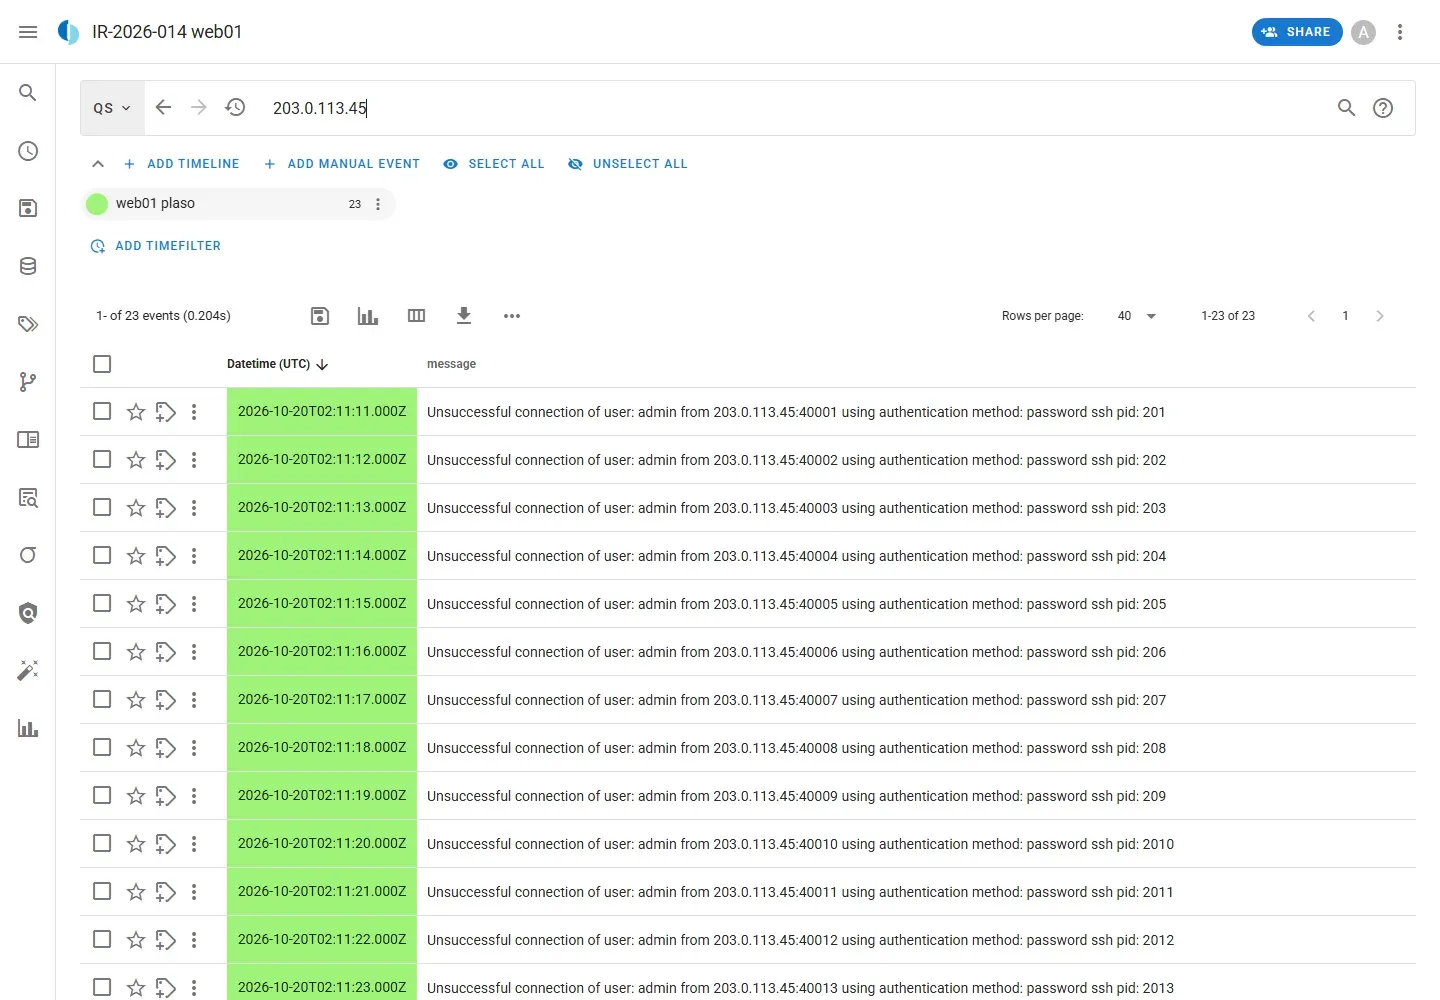Click ADD TIMEFILTER

tap(156, 246)
